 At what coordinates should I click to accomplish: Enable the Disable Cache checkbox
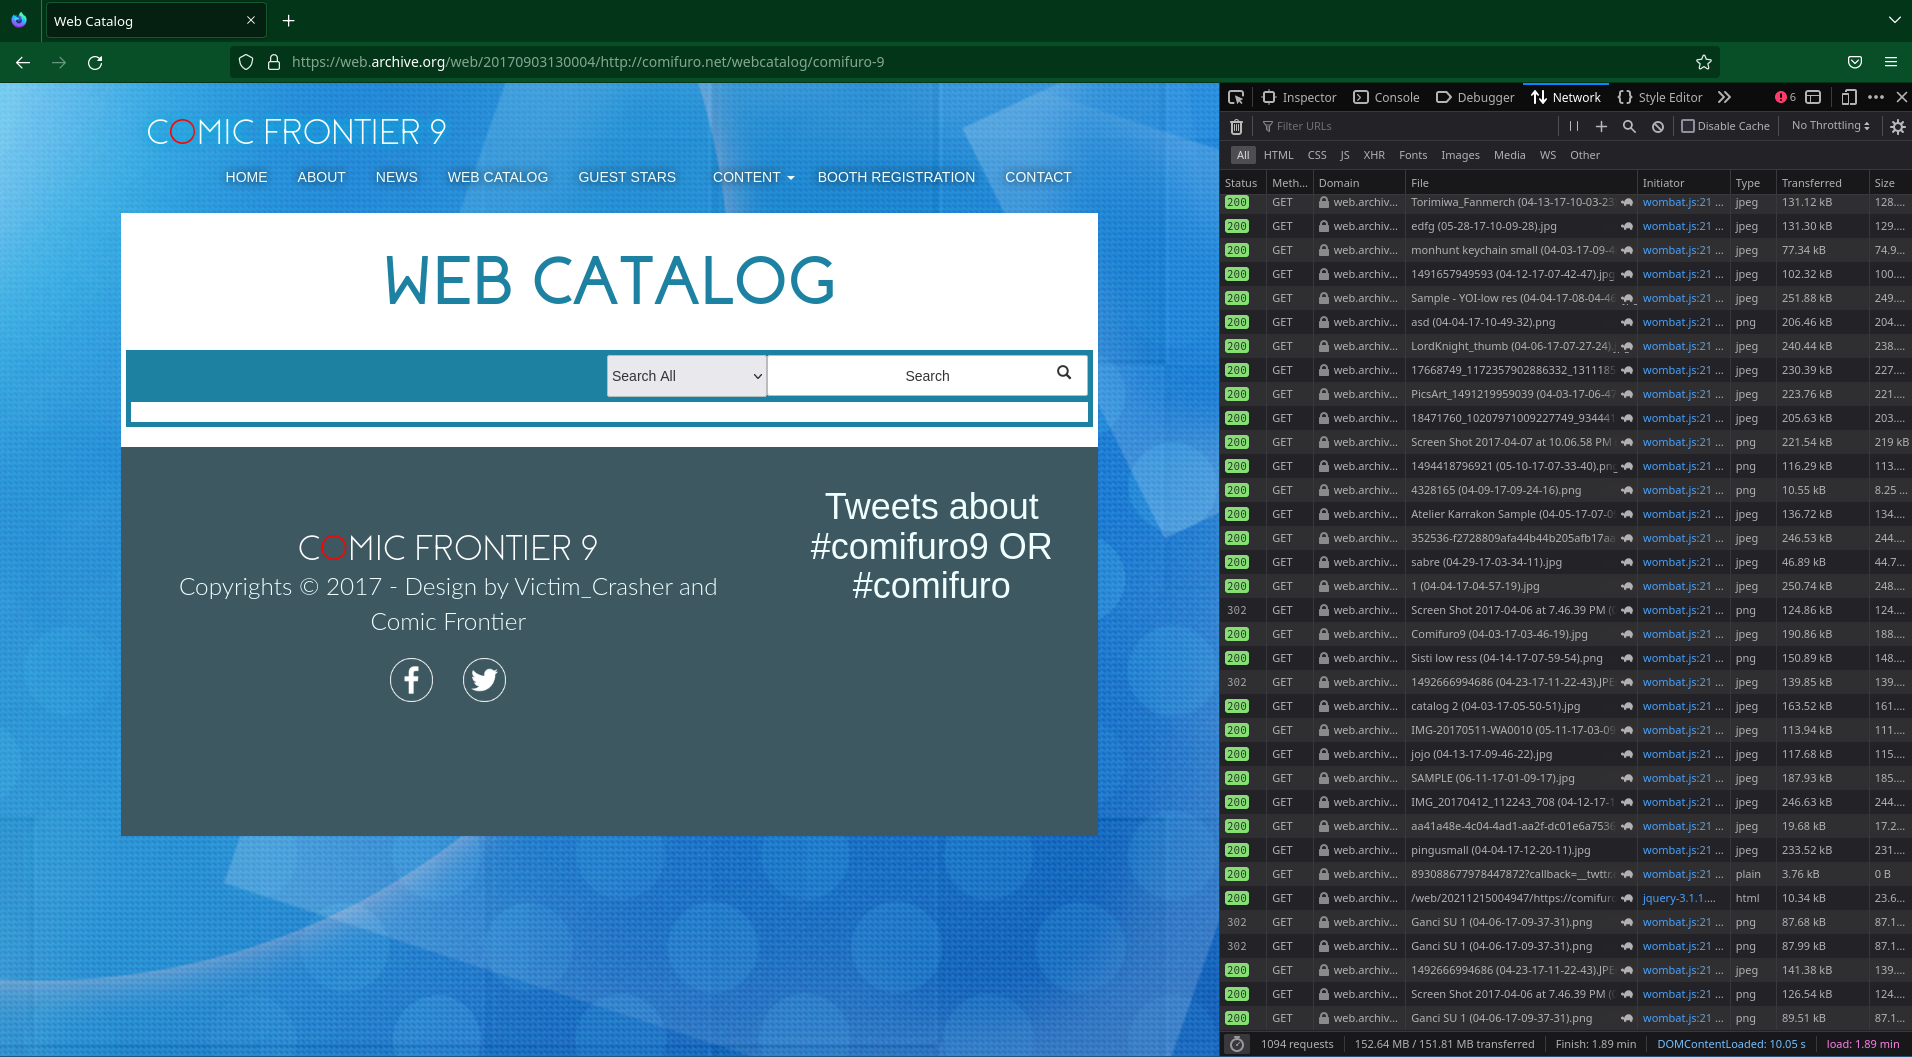(x=1688, y=126)
